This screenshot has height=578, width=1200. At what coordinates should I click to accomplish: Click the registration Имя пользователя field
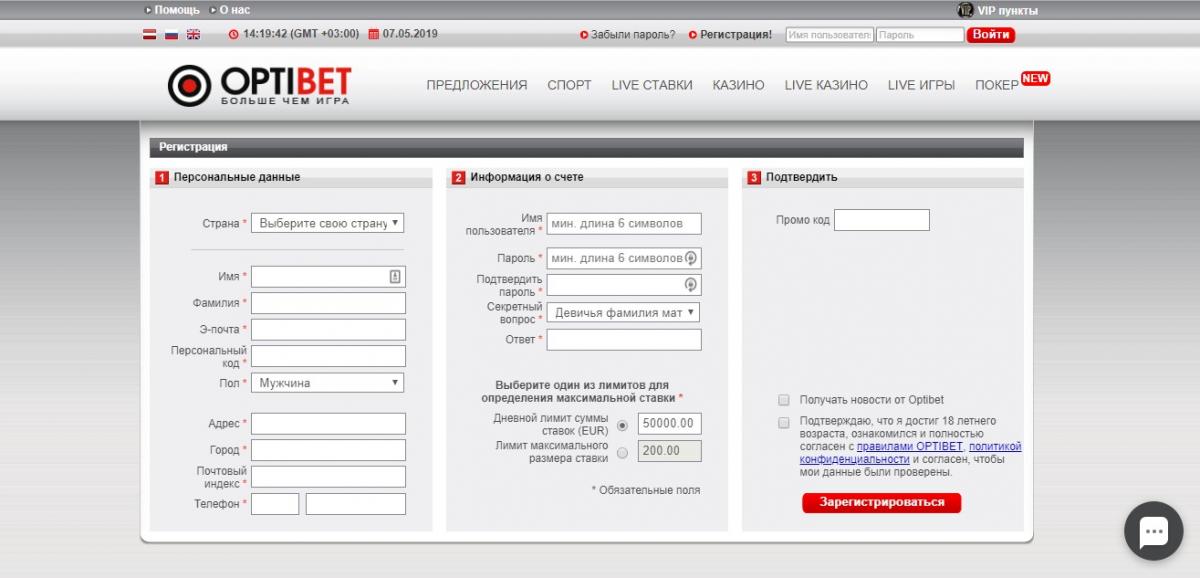tap(624, 223)
